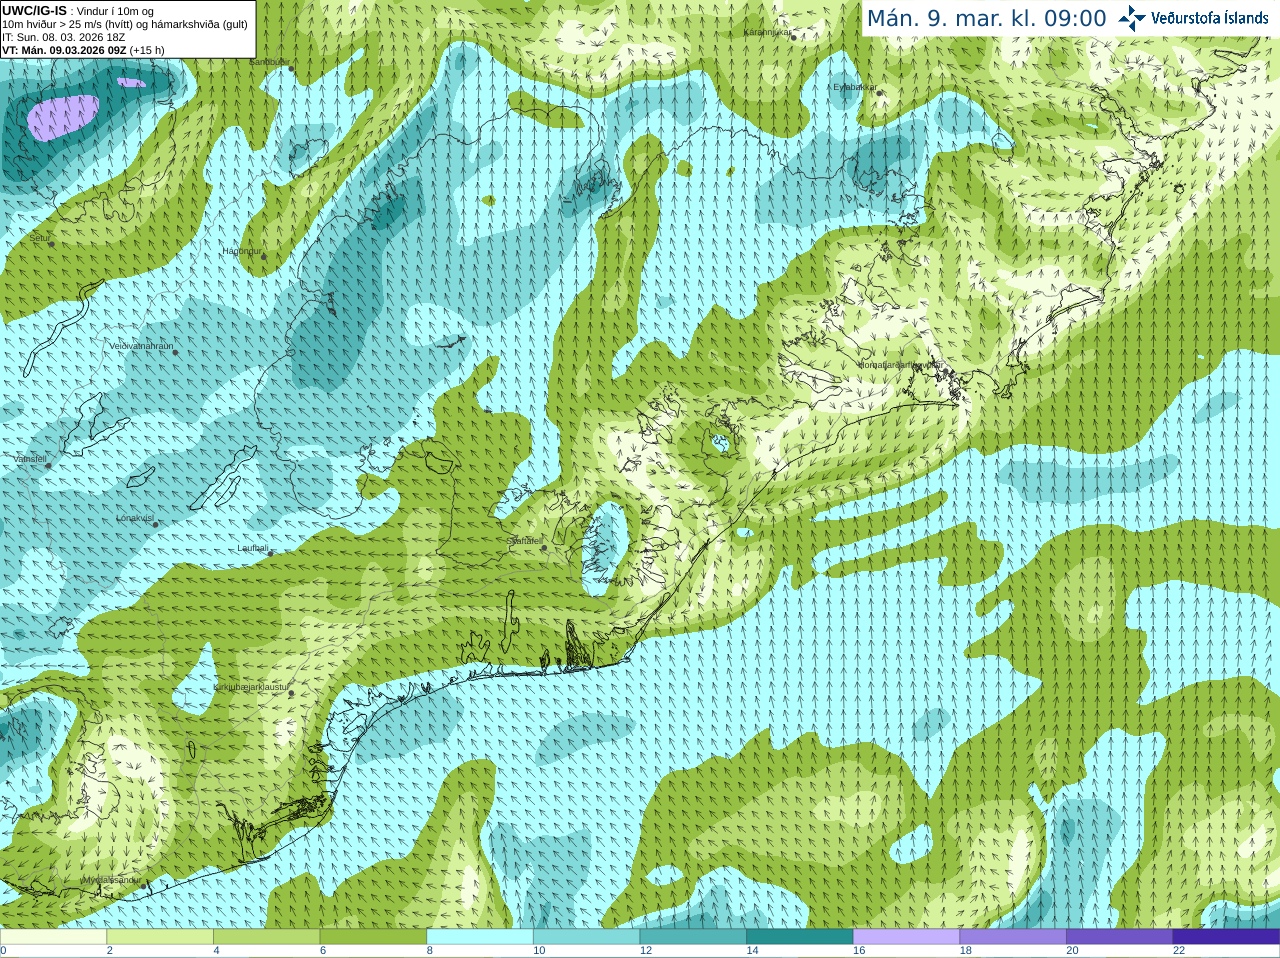Click the 'IT: Sun. 08. 03. 2026 18Z' line
This screenshot has width=1280, height=958.
pyautogui.click(x=64, y=37)
